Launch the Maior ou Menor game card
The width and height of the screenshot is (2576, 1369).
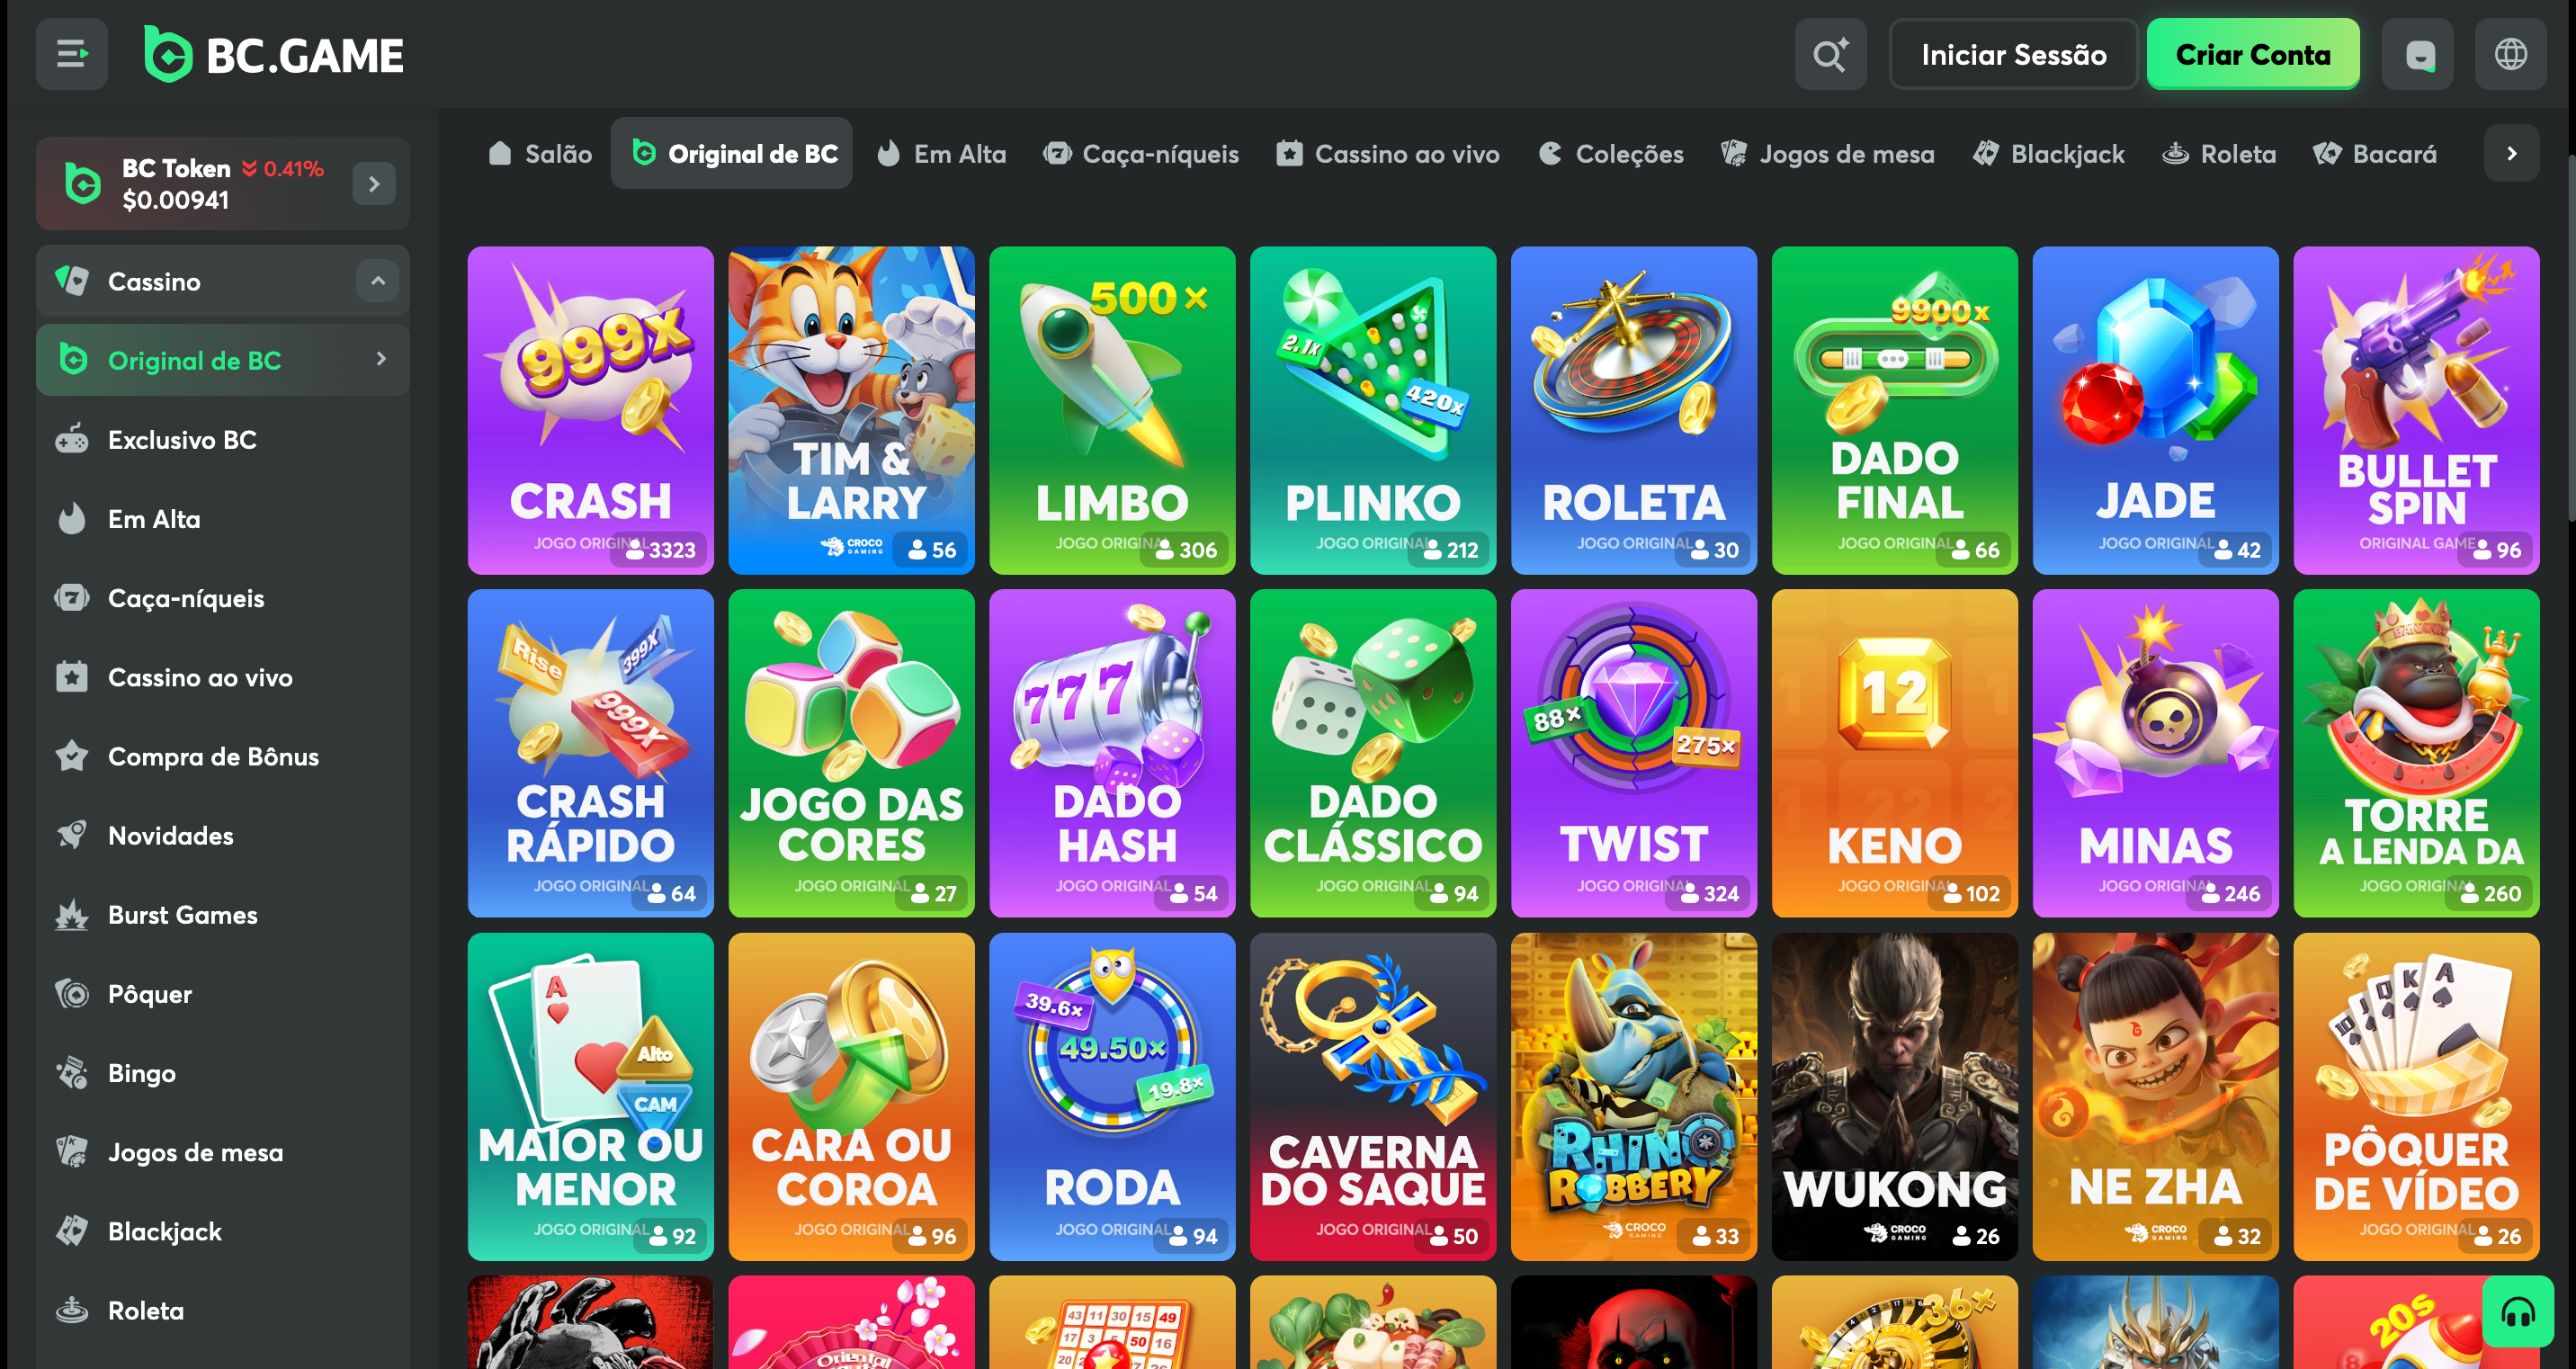tap(591, 1097)
